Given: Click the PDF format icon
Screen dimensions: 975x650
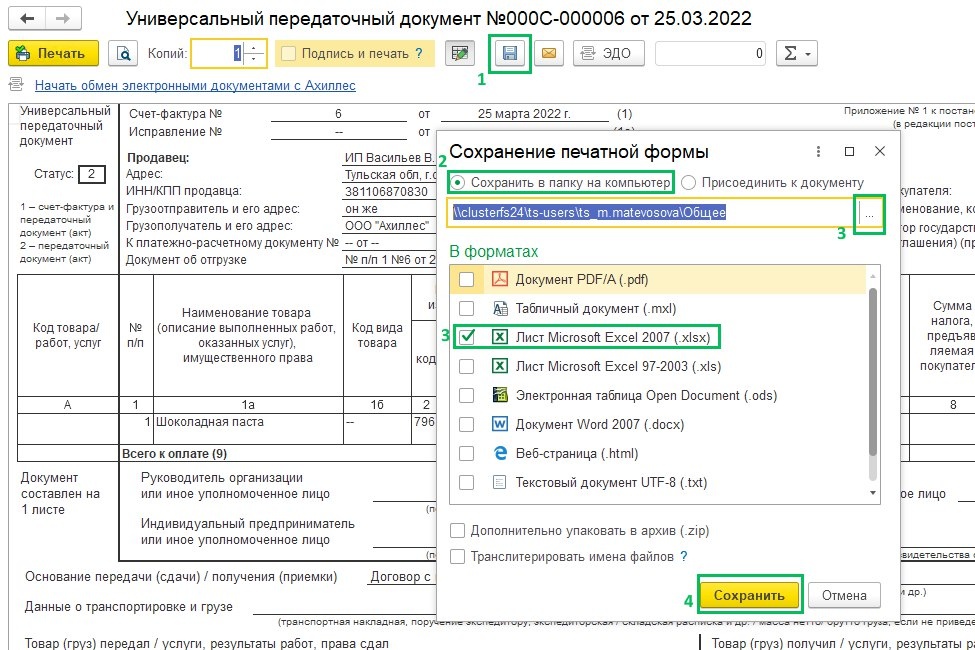Looking at the screenshot, I should tap(500, 279).
